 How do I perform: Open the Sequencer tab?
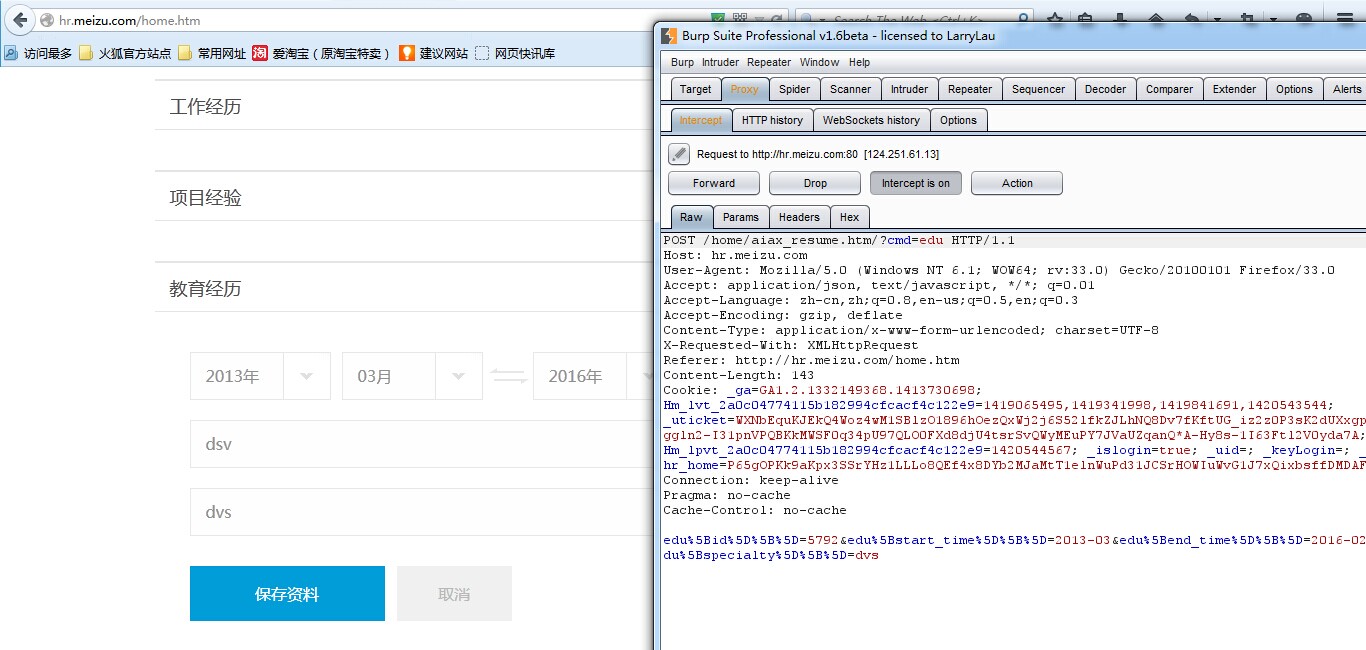pyautogui.click(x=1038, y=89)
